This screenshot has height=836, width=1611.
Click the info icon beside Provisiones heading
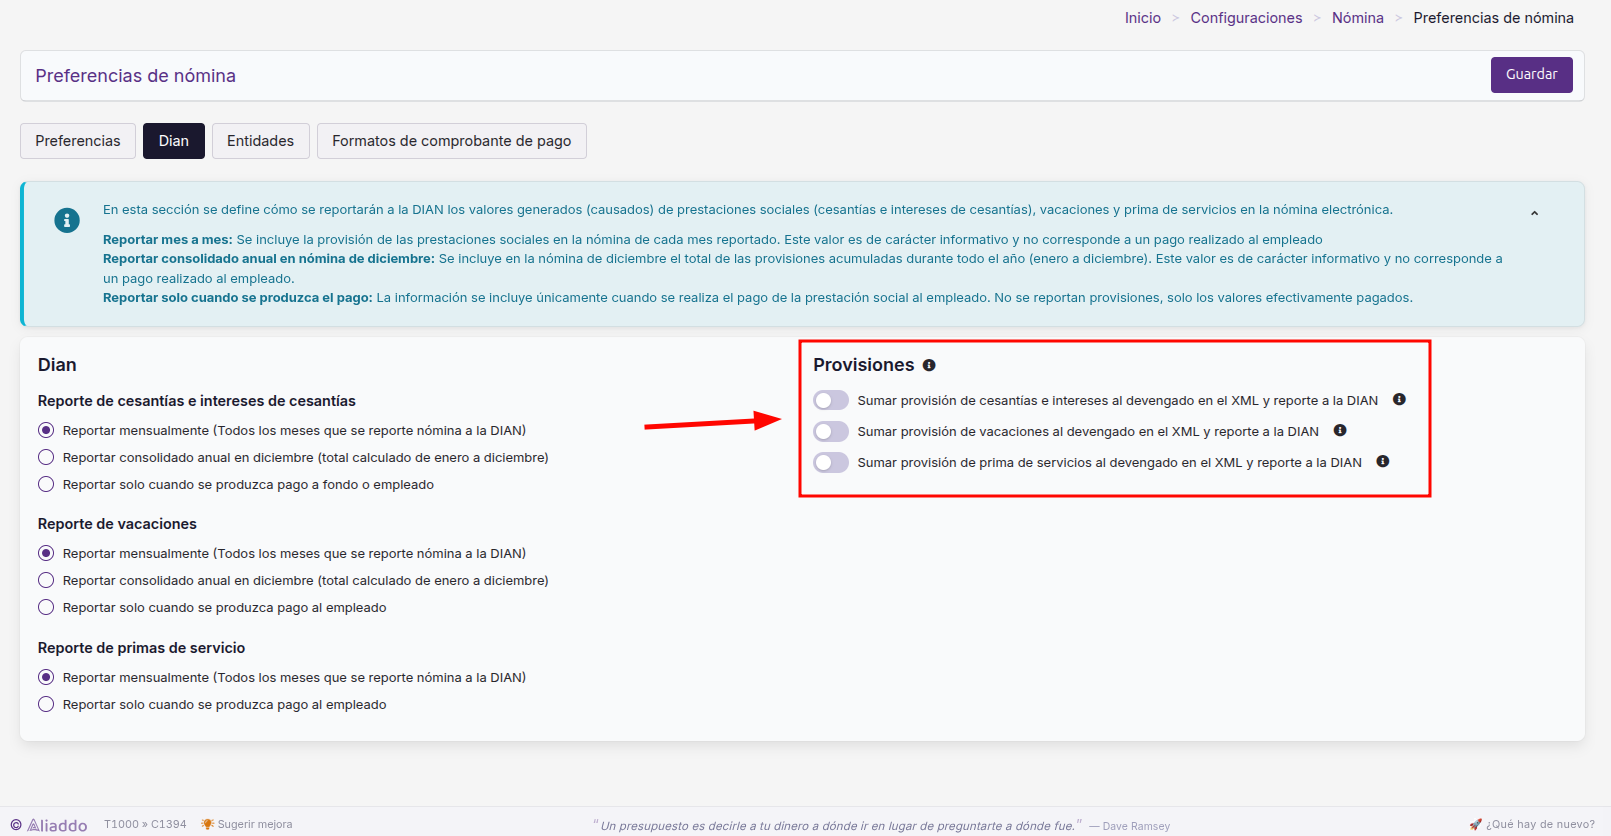[x=929, y=365]
